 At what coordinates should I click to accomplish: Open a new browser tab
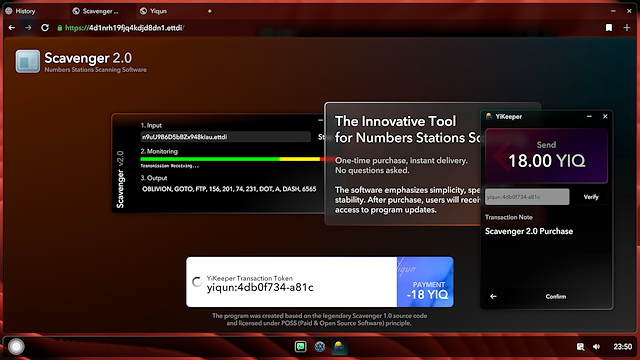click(x=209, y=11)
